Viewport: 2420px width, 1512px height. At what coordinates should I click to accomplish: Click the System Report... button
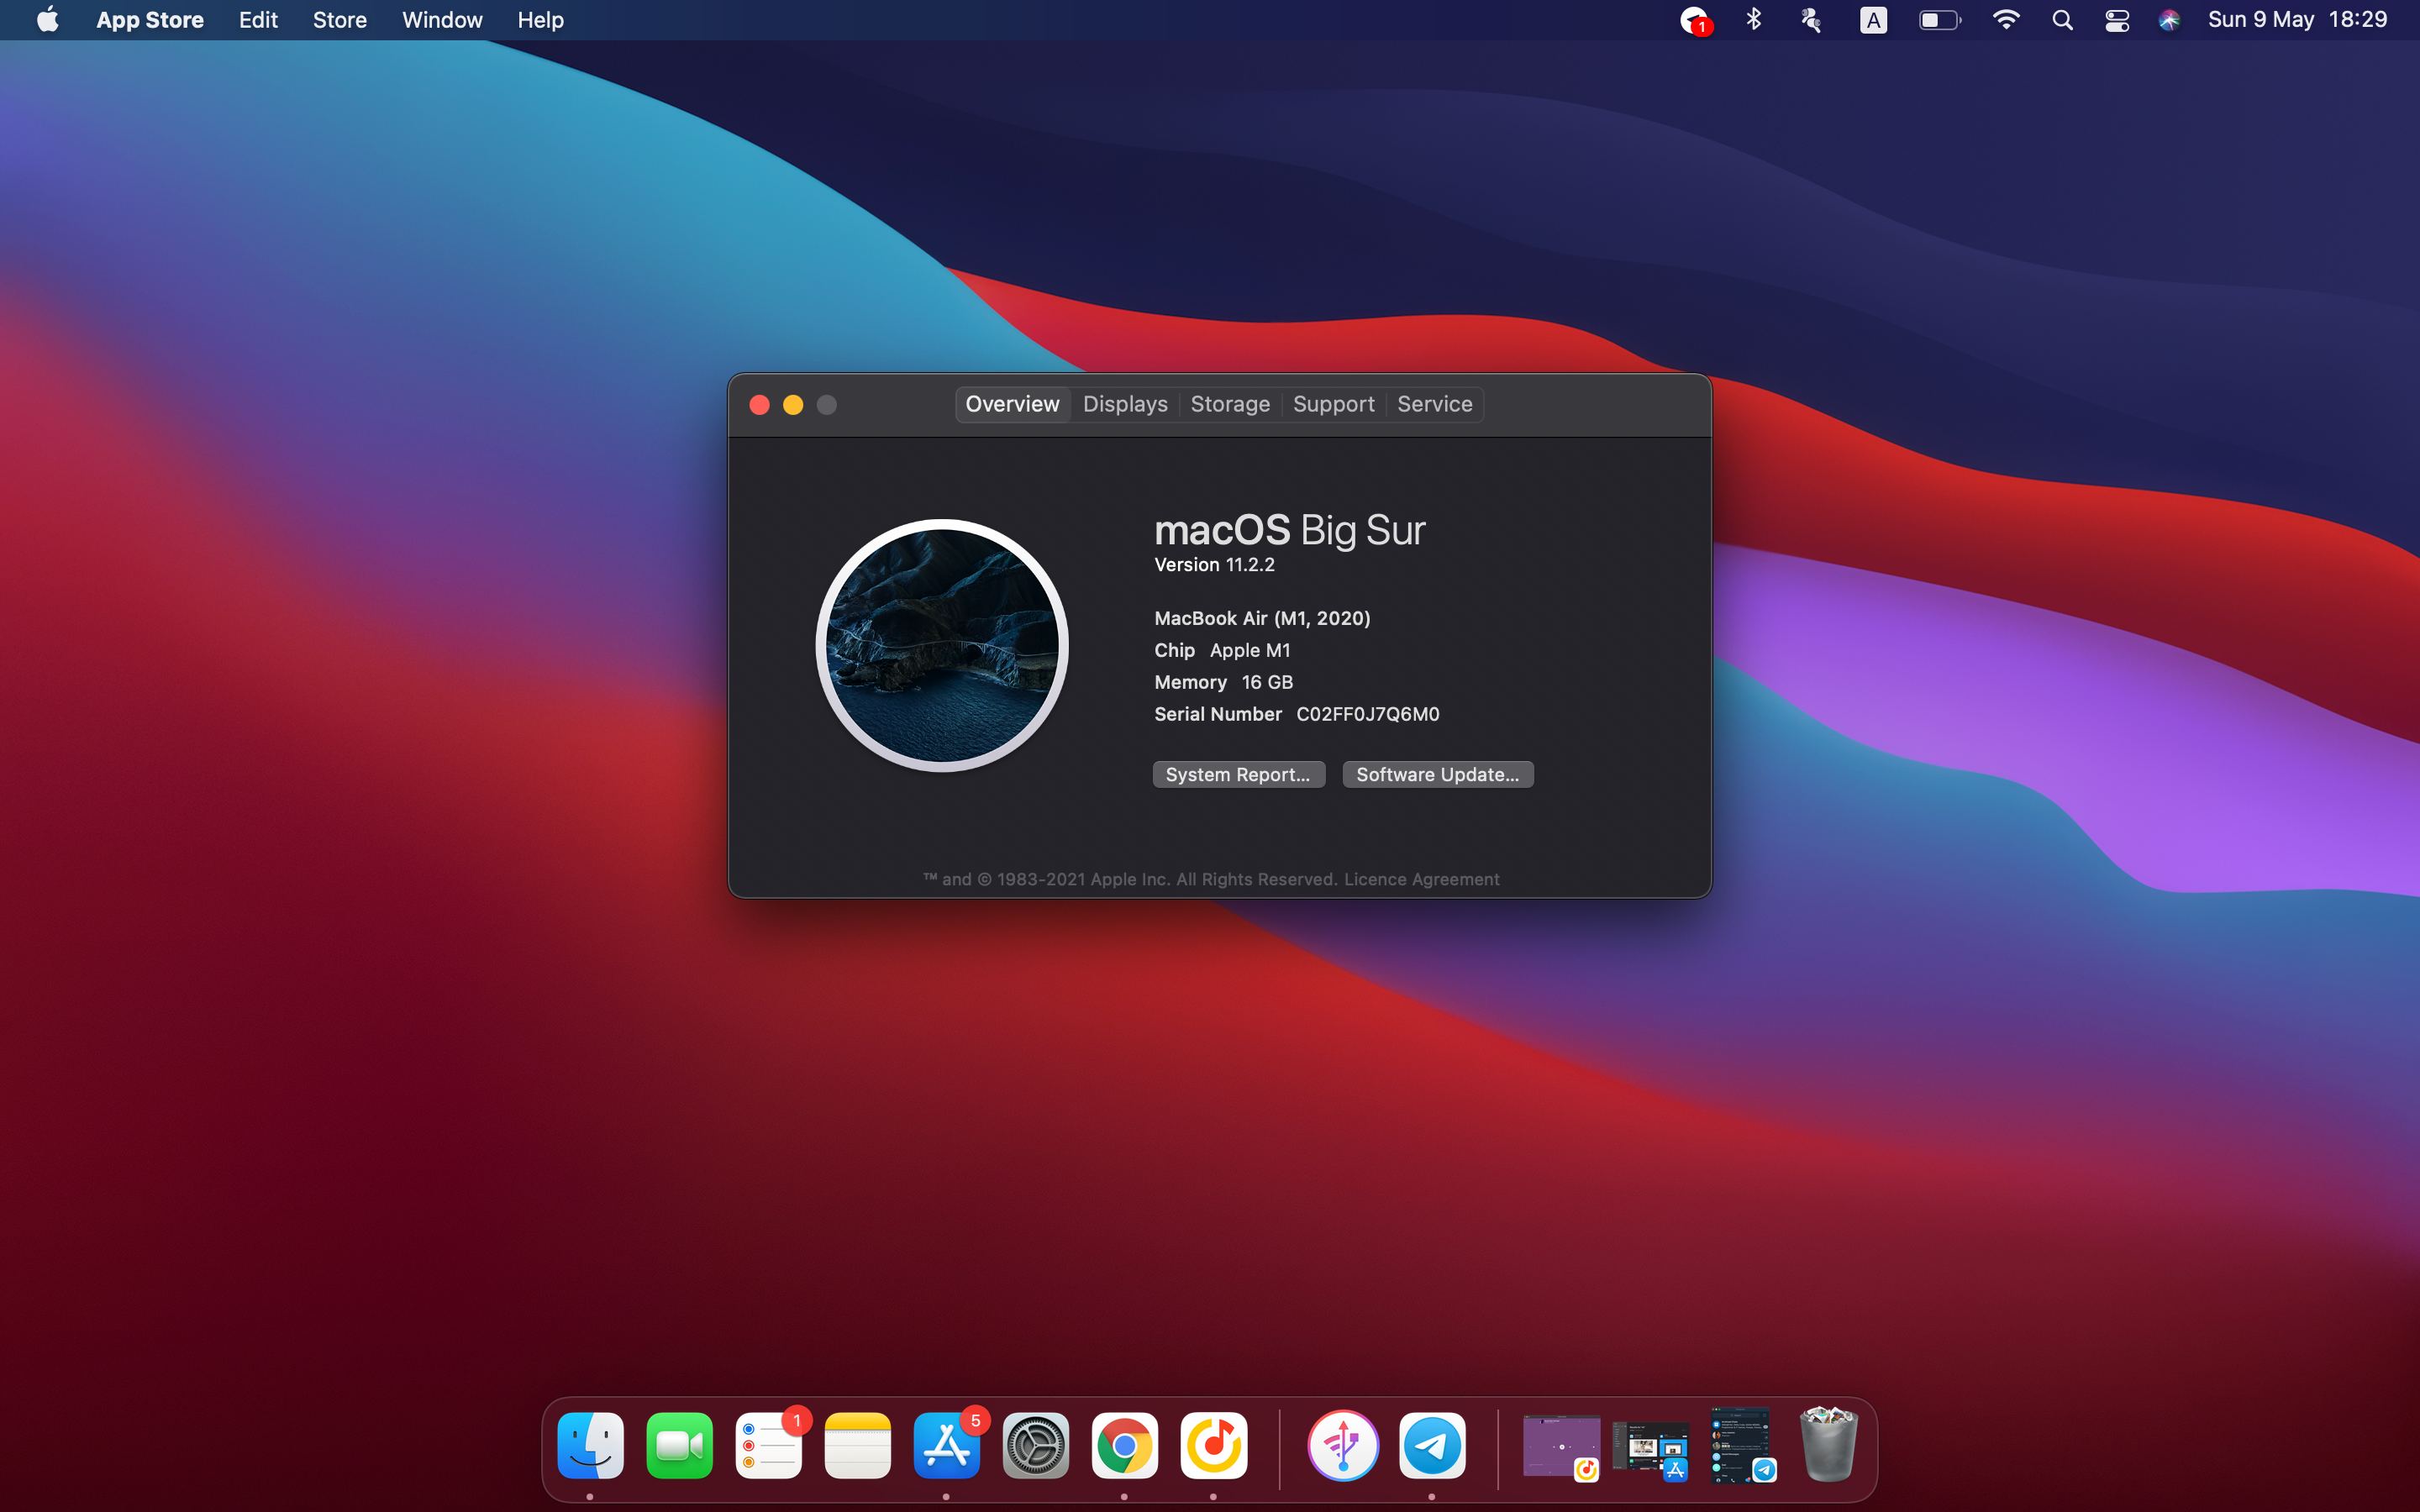pos(1238,774)
